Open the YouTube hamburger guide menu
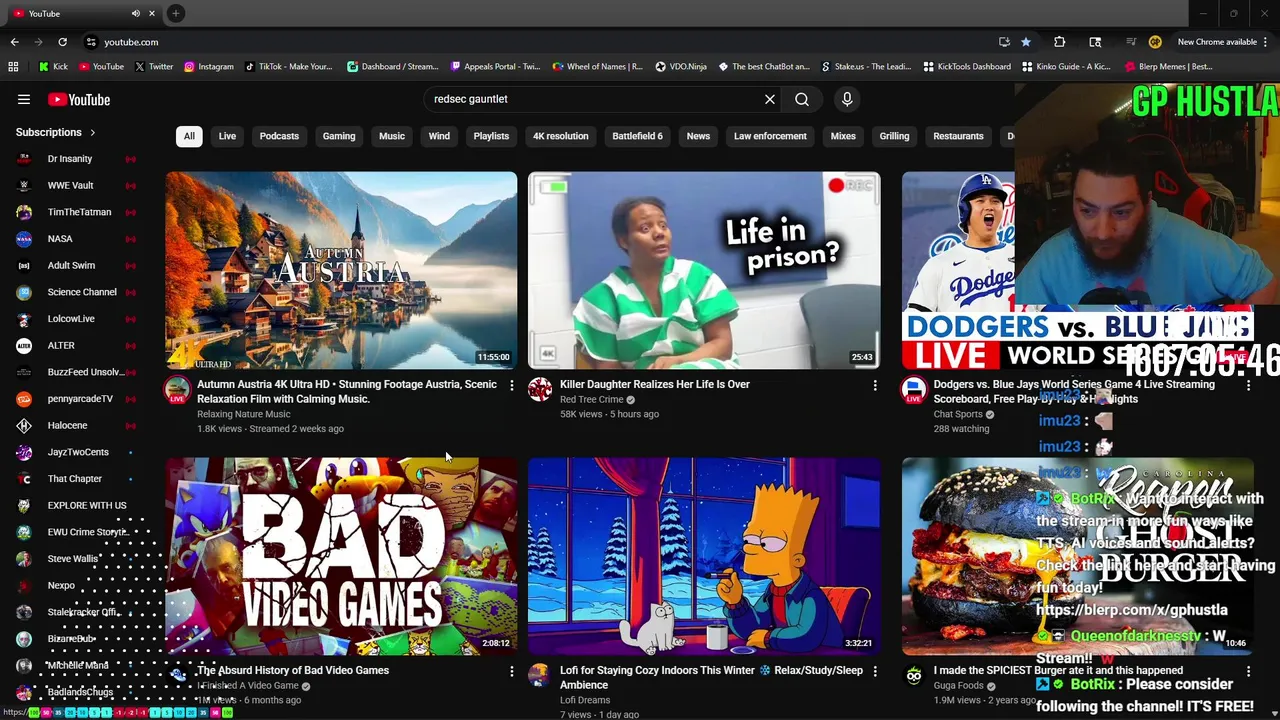 pyautogui.click(x=24, y=99)
